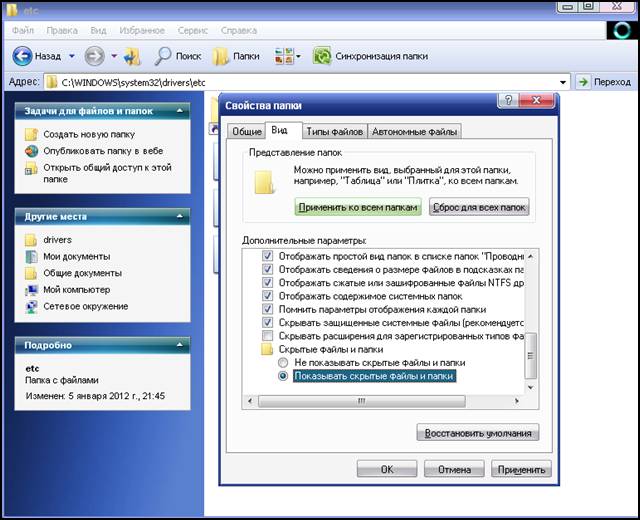Viewport: 640px width, 520px height.
Task: Select Не показывать скрытые файлы и папки
Action: tap(283, 362)
